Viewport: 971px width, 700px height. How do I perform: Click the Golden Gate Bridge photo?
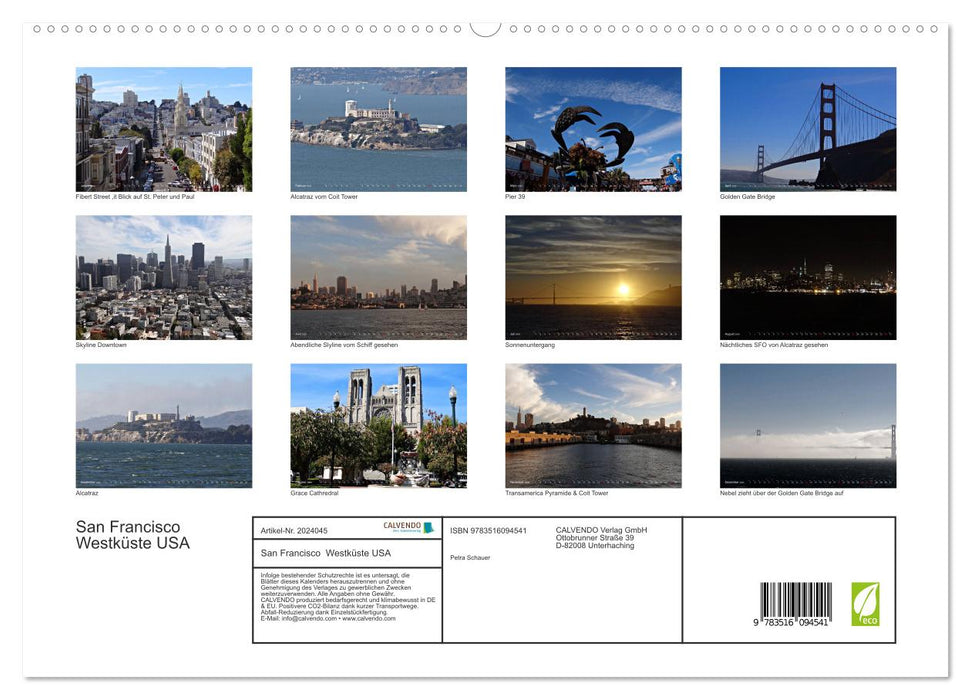click(x=807, y=127)
